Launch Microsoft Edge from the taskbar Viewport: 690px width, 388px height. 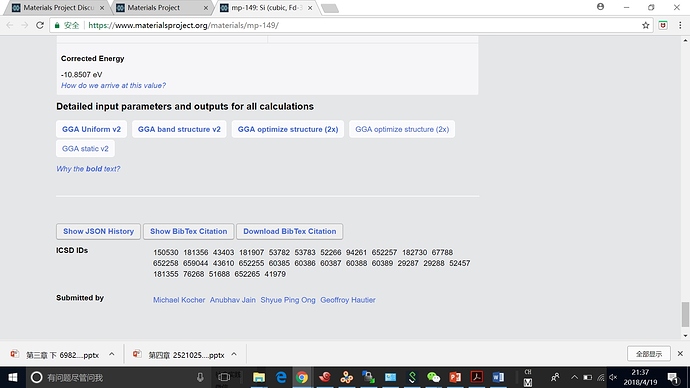(281, 377)
